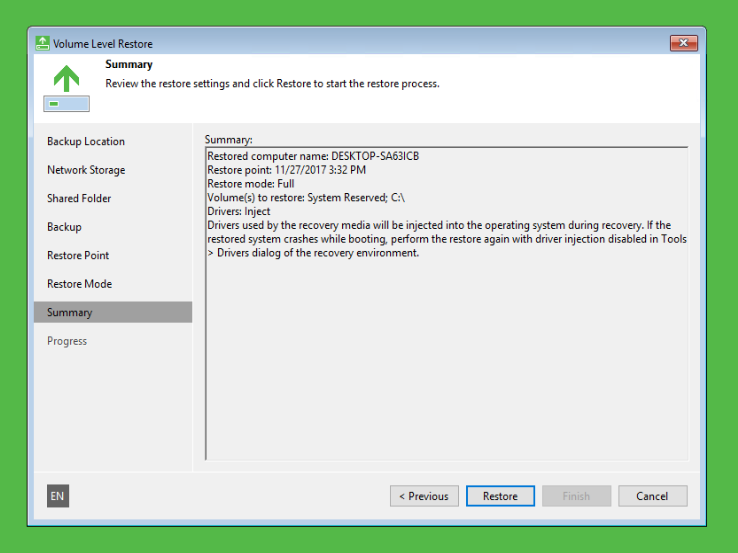The height and width of the screenshot is (553, 738).
Task: Click the 'Restore point: 11/27/2017 3:32 PM' line
Action: pos(286,170)
